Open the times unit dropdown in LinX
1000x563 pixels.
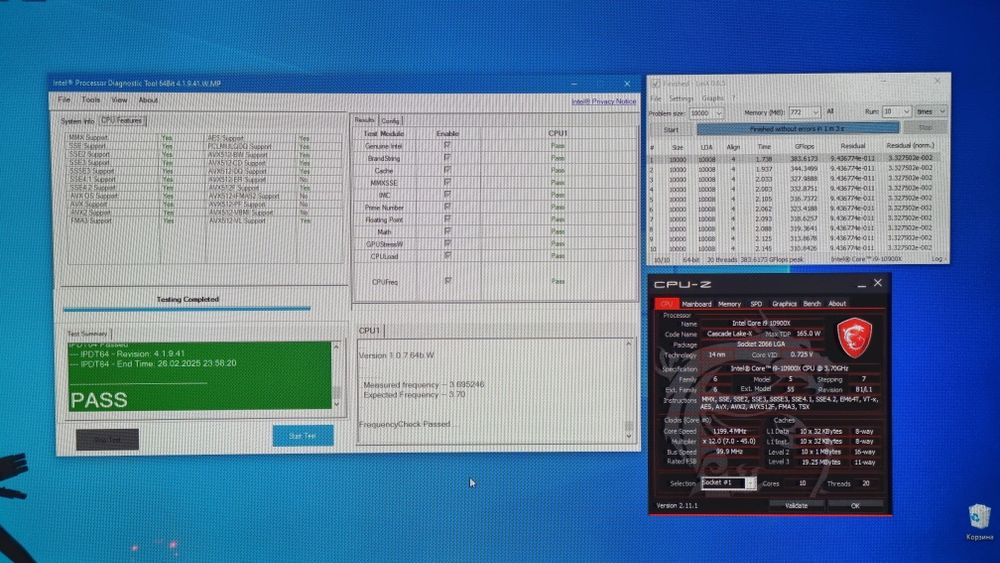click(x=930, y=111)
